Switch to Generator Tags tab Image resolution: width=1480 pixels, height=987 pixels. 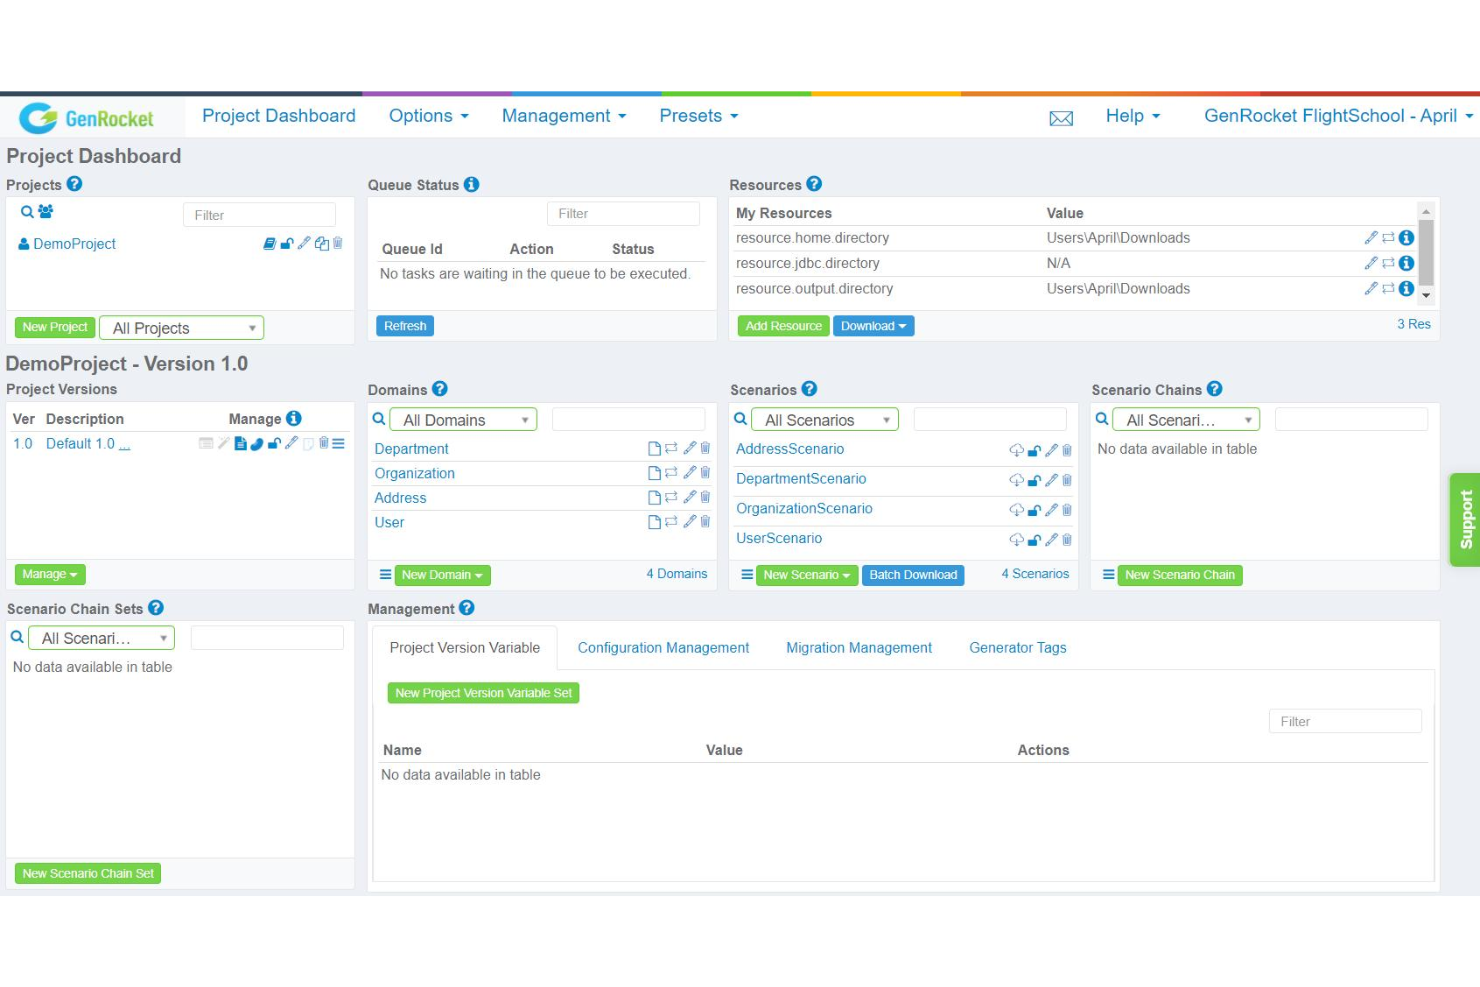click(1018, 648)
